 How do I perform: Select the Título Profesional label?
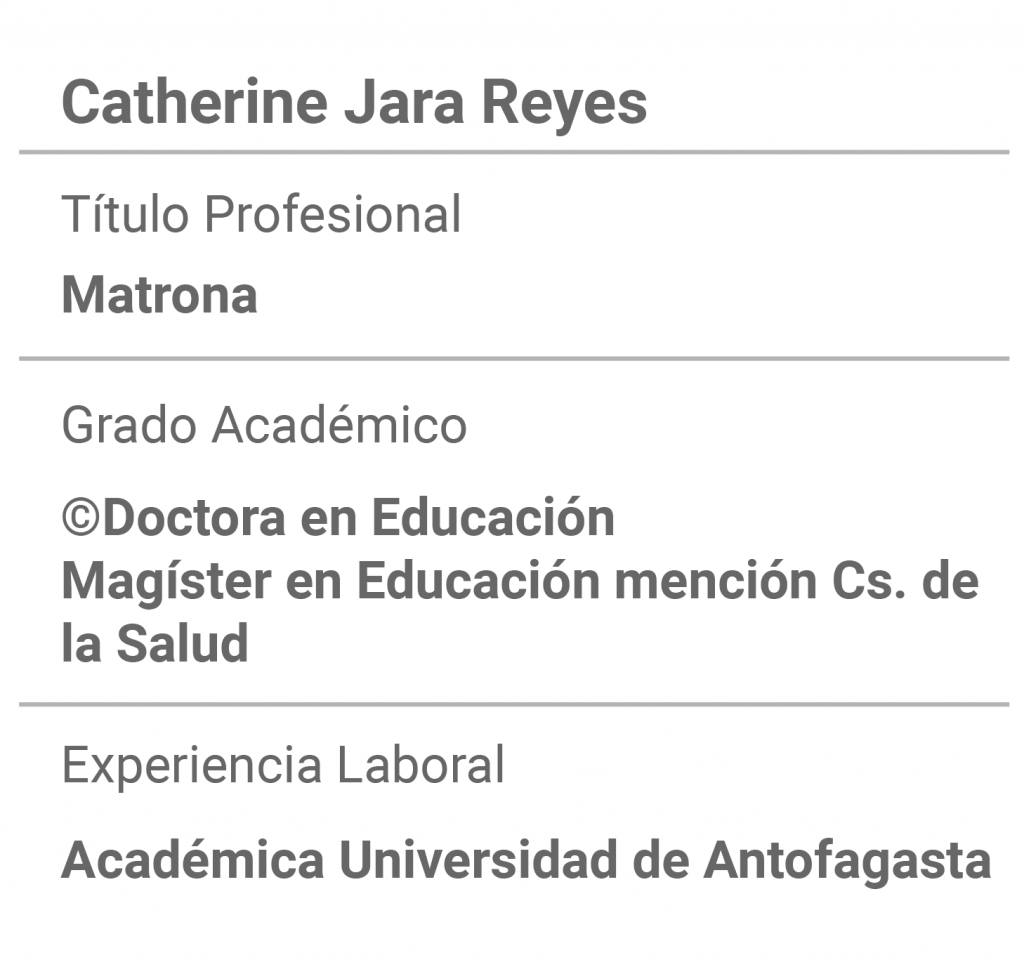click(261, 214)
